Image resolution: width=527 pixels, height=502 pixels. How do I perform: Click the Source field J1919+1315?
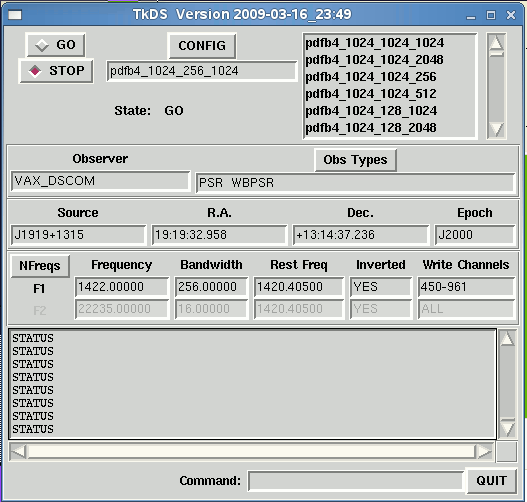pos(78,235)
